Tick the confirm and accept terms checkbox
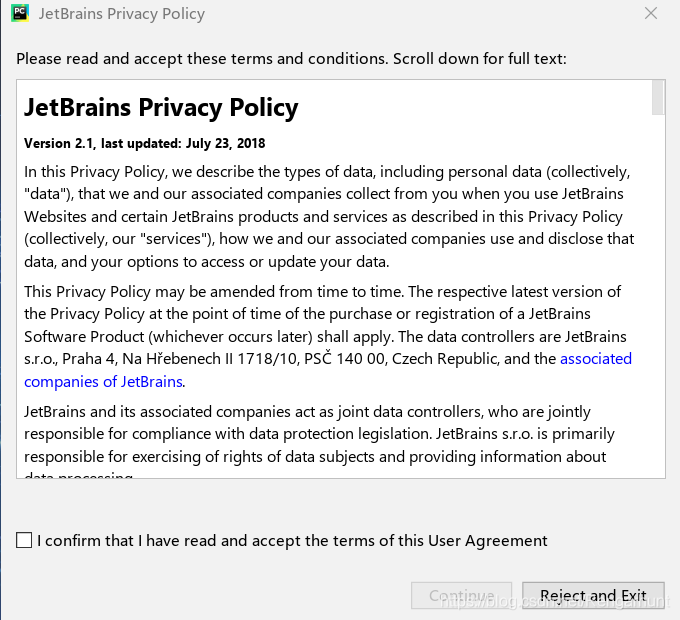Viewport: 680px width, 620px height. (x=24, y=541)
